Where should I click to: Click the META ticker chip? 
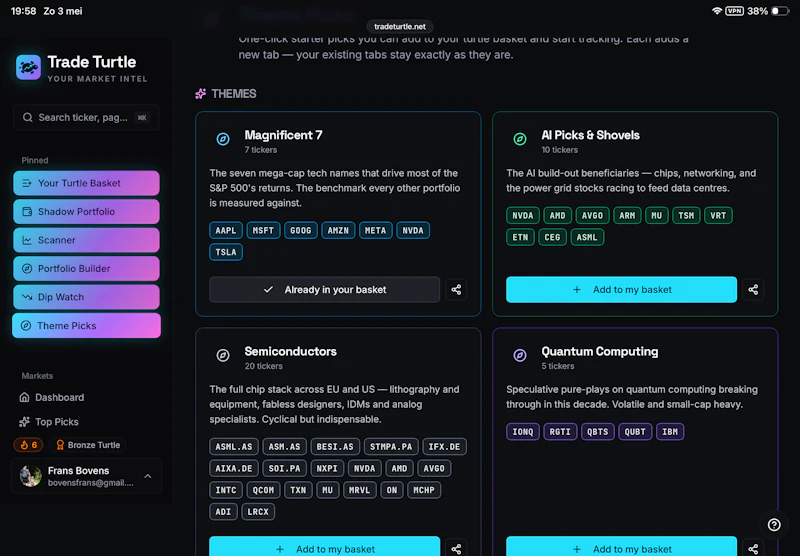376,231
